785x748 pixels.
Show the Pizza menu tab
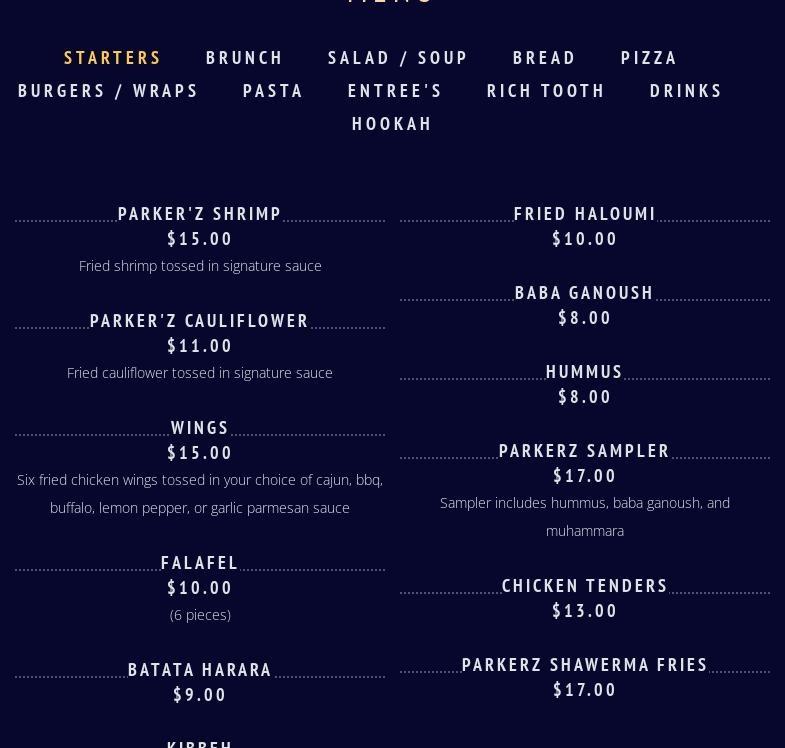click(x=649, y=58)
